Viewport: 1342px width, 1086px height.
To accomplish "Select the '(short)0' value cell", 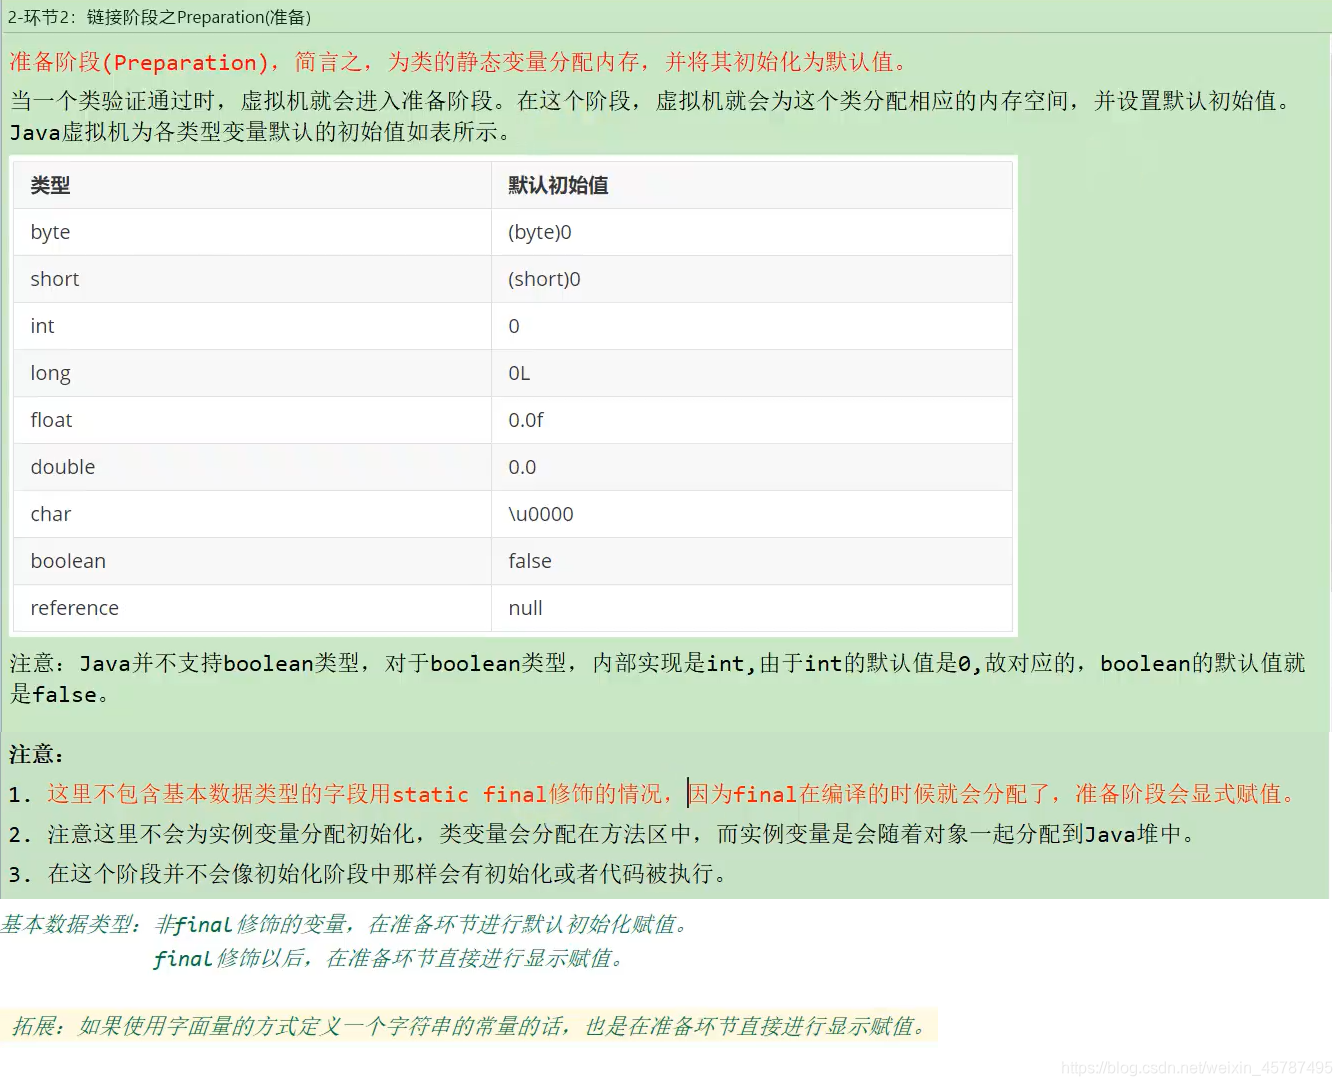I will pyautogui.click(x=752, y=279).
